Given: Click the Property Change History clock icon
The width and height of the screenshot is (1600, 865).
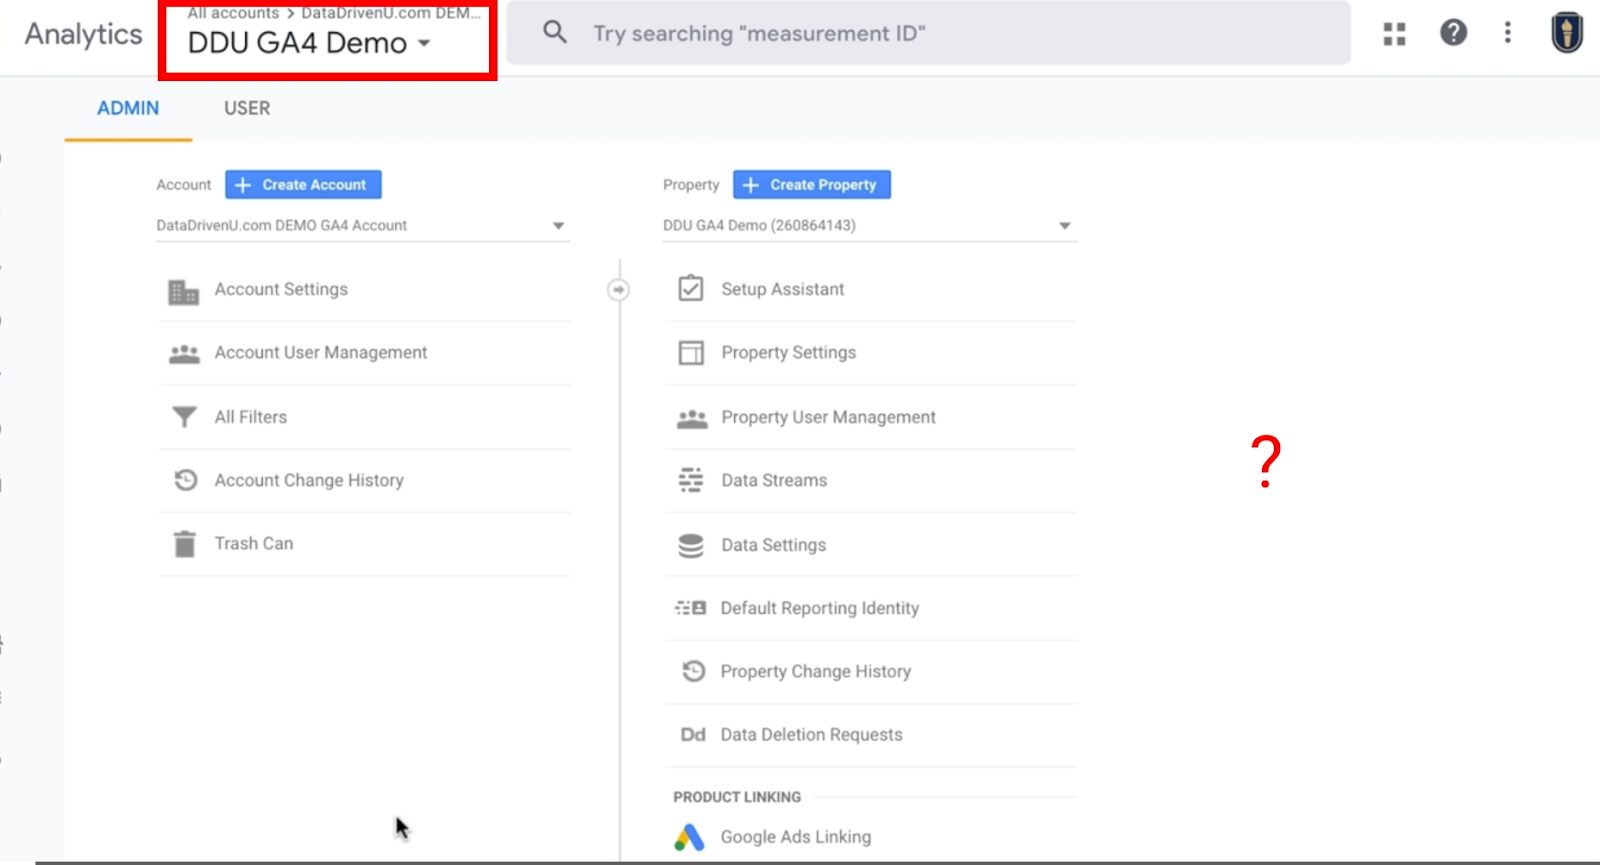Looking at the screenshot, I should pyautogui.click(x=693, y=671).
